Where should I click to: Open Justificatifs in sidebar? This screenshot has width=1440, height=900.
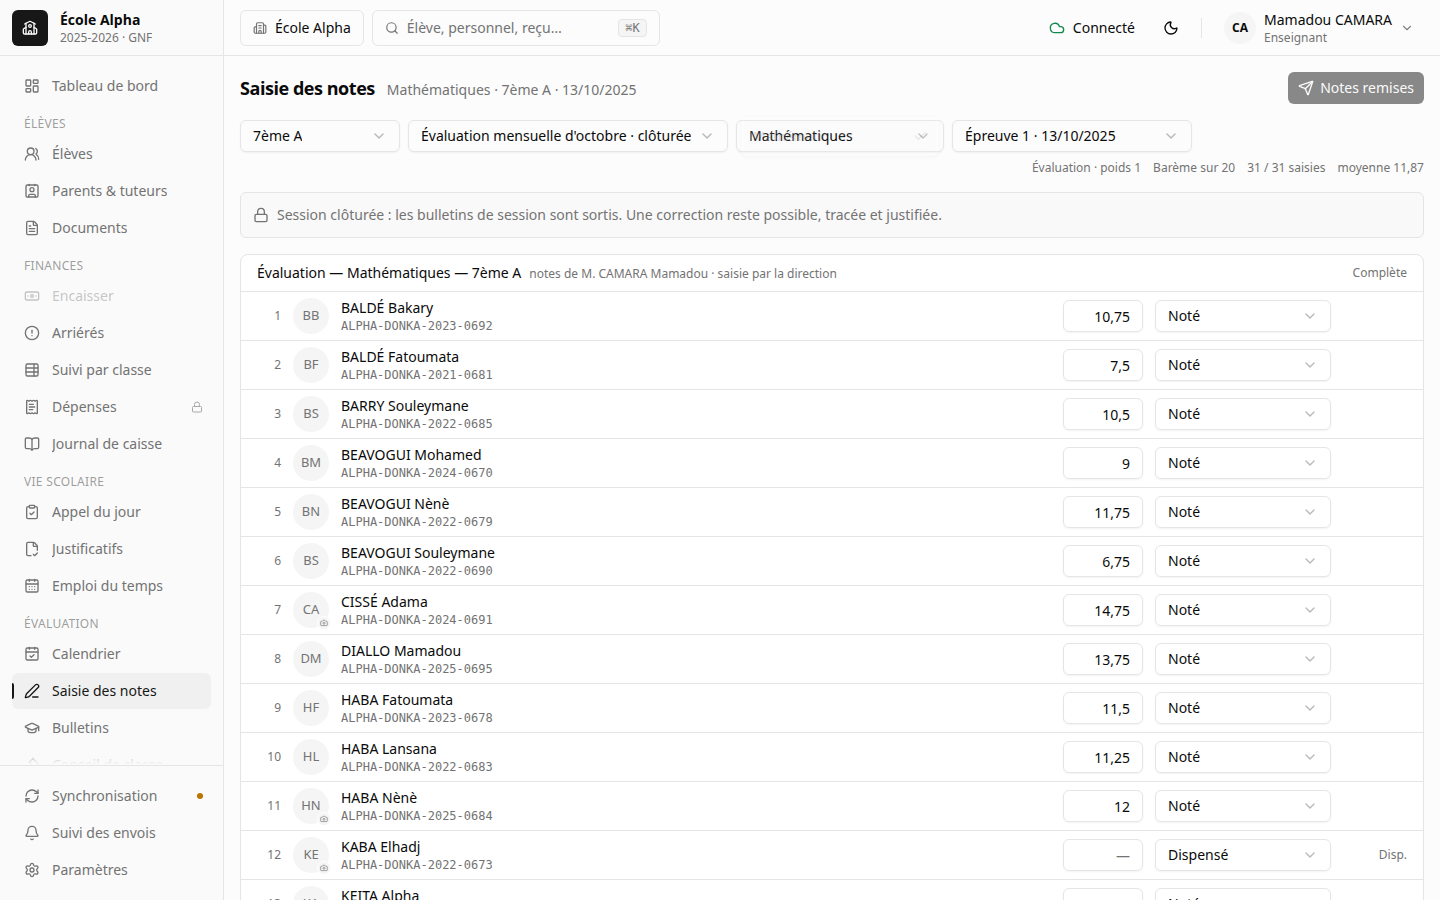[x=111, y=549]
